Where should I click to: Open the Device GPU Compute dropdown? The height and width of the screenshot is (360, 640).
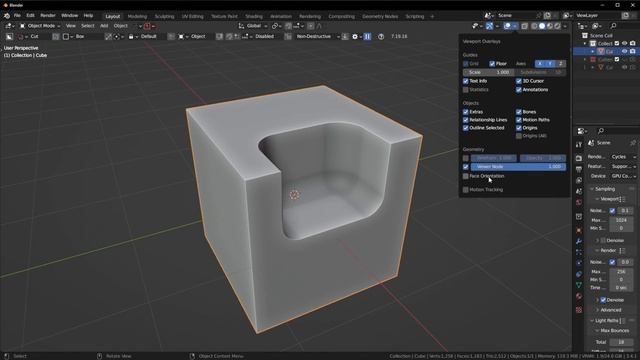click(623, 176)
